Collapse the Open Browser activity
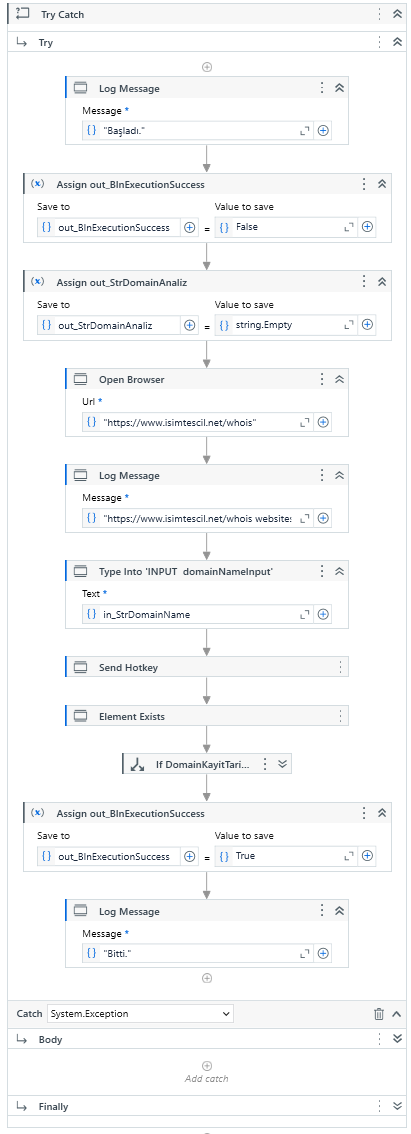Image resolution: width=411 pixels, height=1134 pixels. coord(339,379)
